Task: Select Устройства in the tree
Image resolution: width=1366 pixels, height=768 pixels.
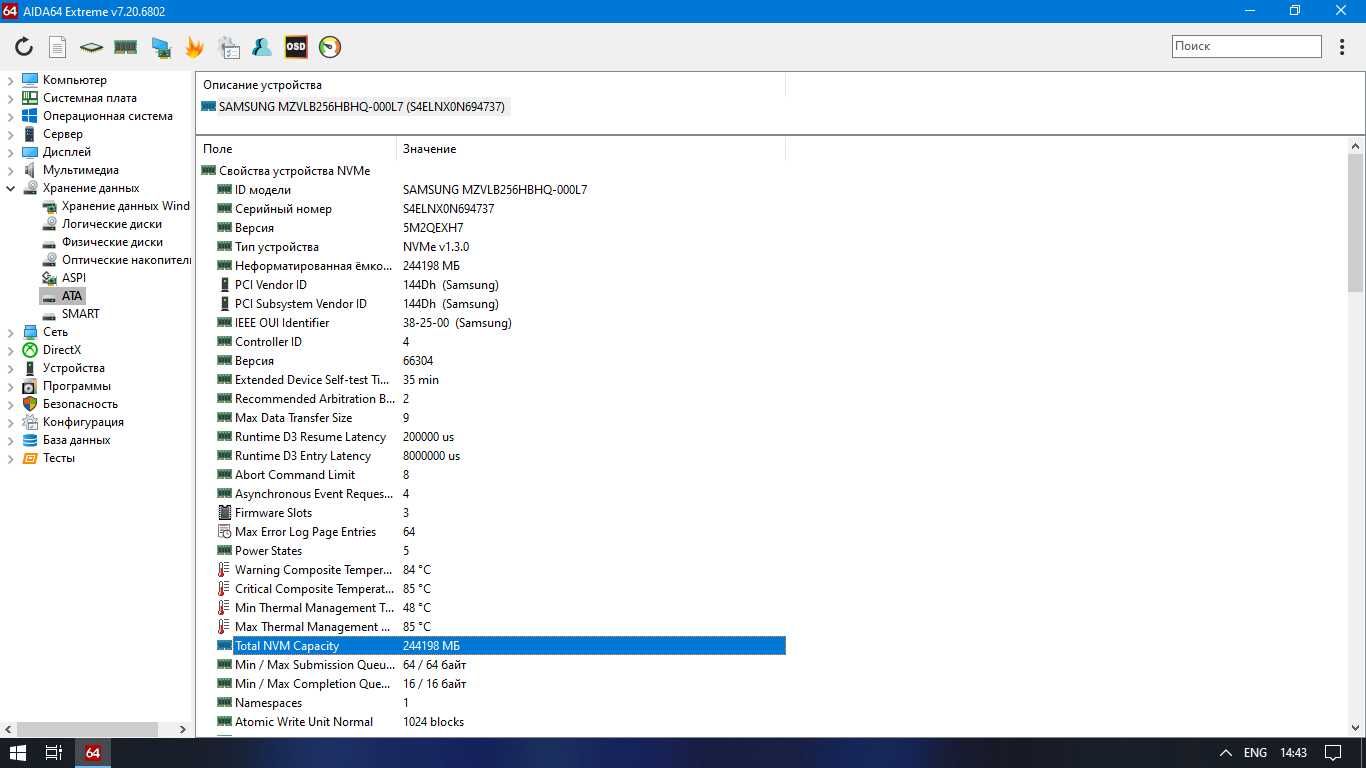Action: (73, 368)
